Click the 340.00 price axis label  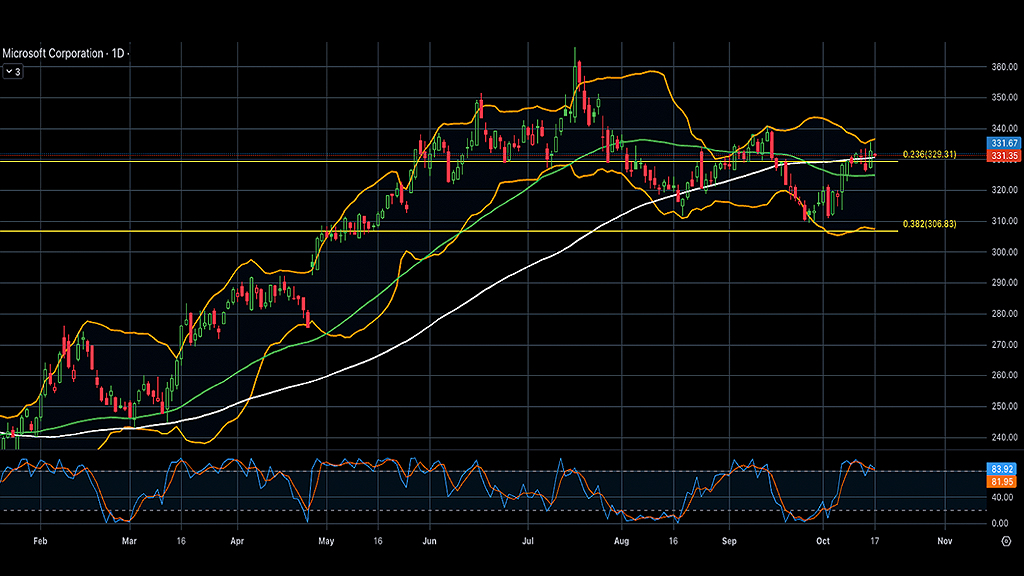coord(1004,129)
